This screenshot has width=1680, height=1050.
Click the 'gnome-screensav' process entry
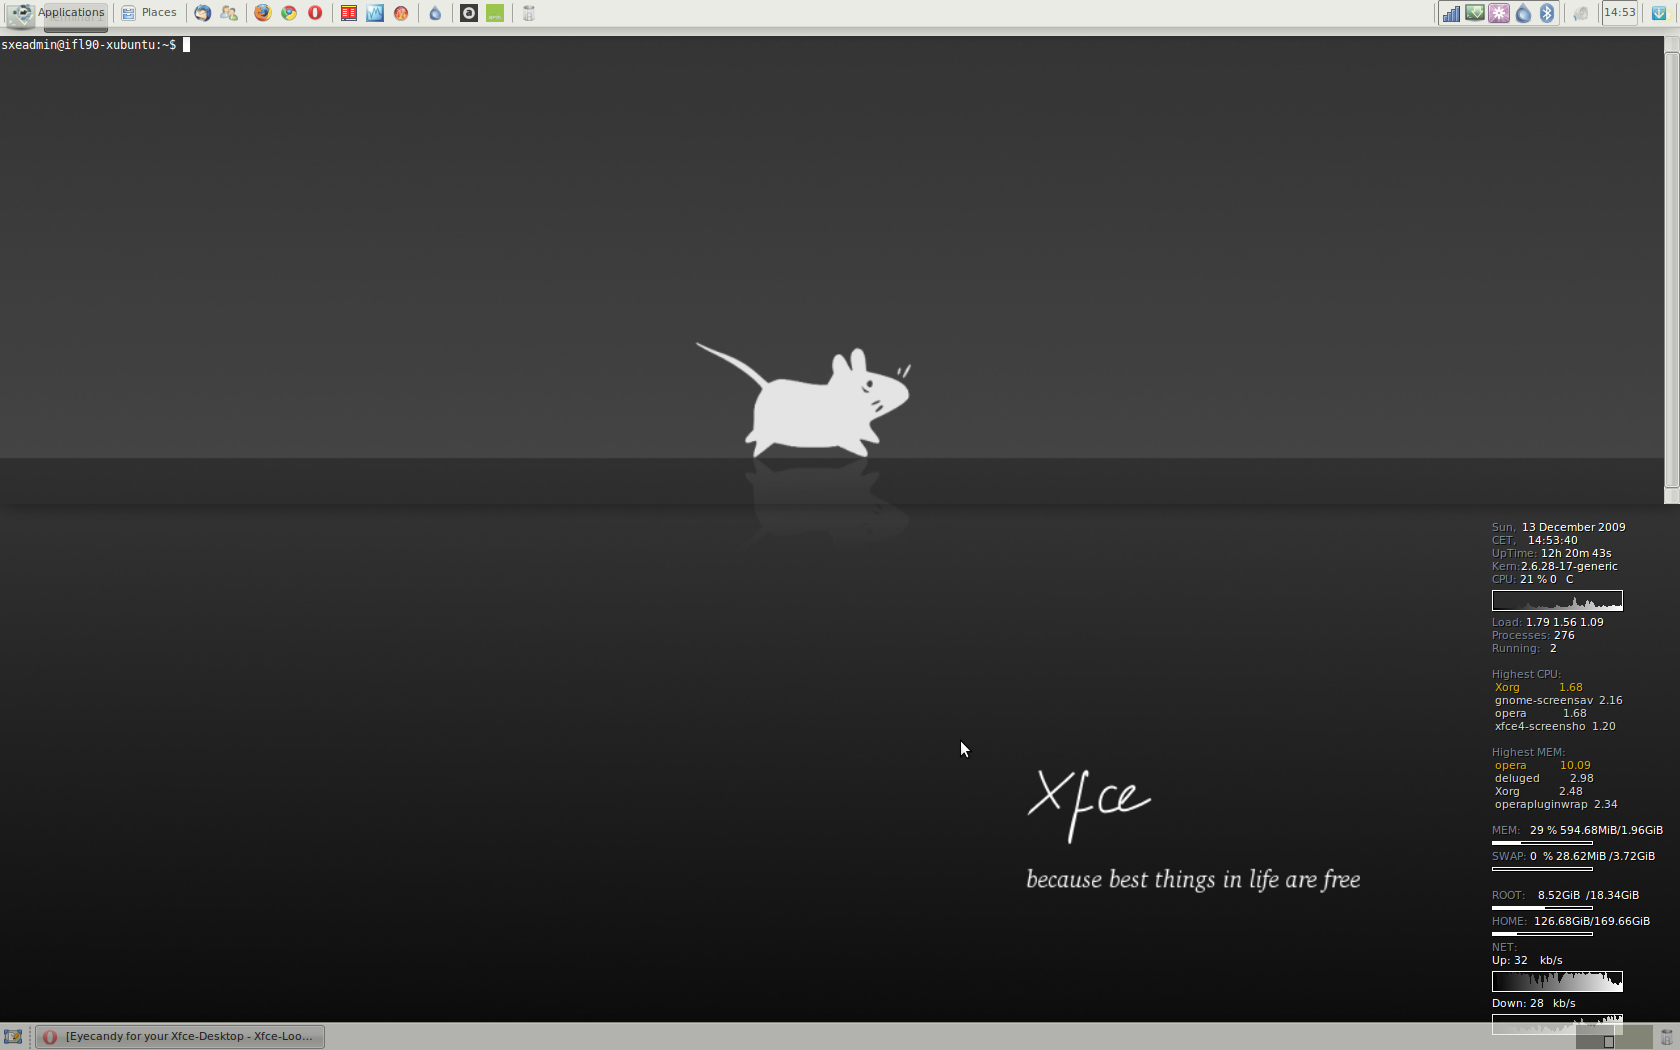pyautogui.click(x=1543, y=700)
